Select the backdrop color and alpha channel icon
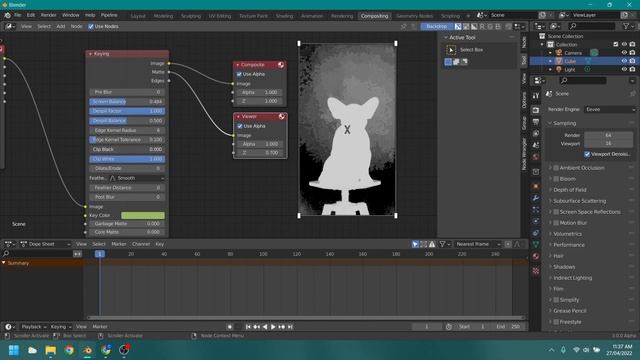This screenshot has width=640, height=360. click(x=458, y=27)
